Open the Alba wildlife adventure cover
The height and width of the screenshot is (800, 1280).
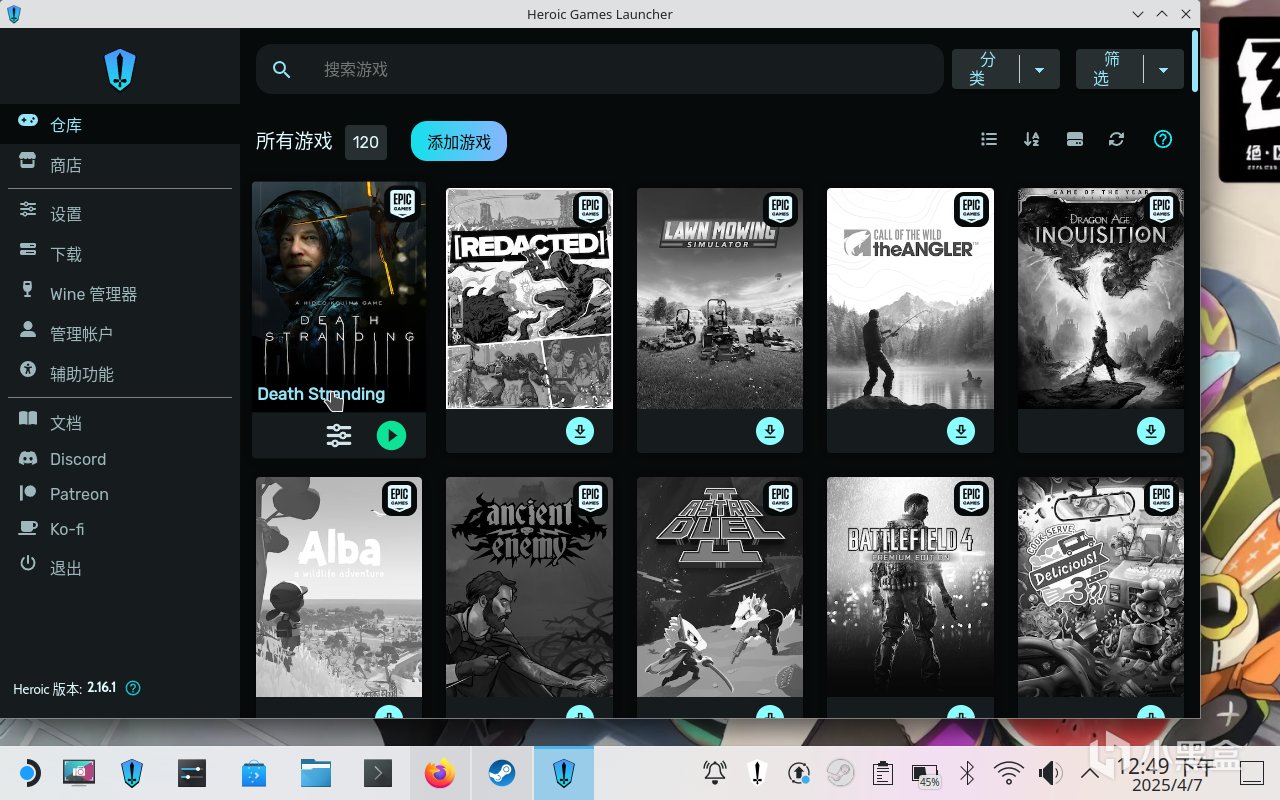pos(339,587)
